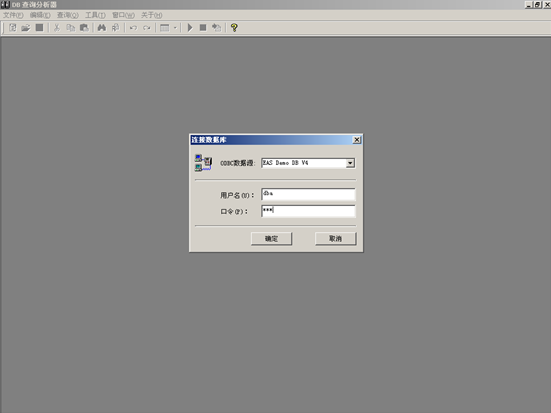Click the Undo arrow icon
The height and width of the screenshot is (413, 551).
133,27
